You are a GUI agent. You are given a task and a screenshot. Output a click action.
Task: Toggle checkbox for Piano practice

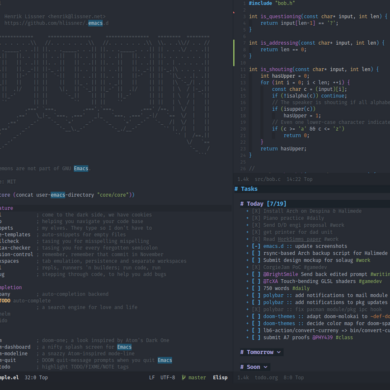tap(256, 218)
